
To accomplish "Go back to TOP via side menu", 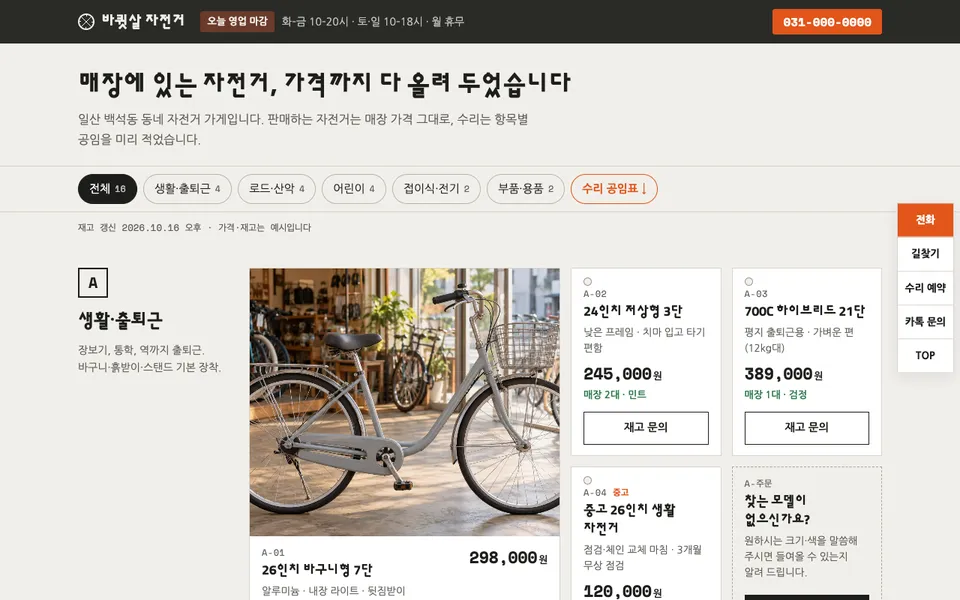I will pyautogui.click(x=925, y=355).
